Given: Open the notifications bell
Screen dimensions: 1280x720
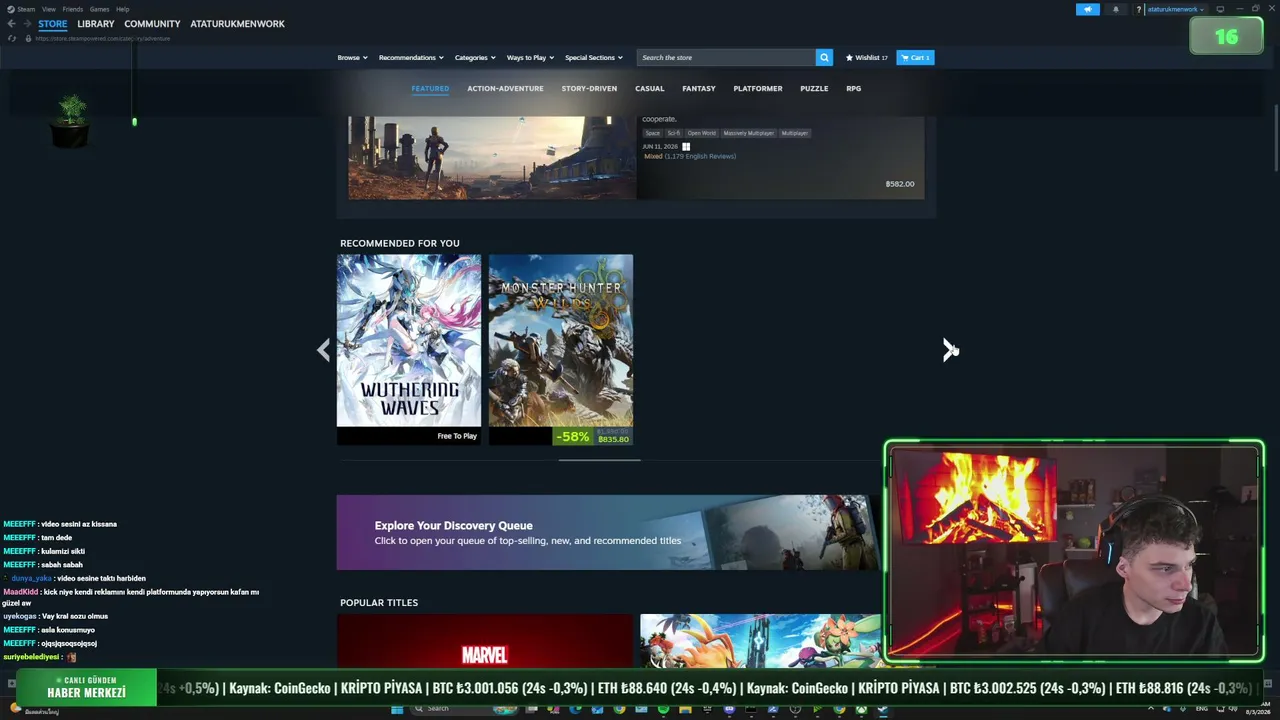Looking at the screenshot, I should (x=1116, y=9).
